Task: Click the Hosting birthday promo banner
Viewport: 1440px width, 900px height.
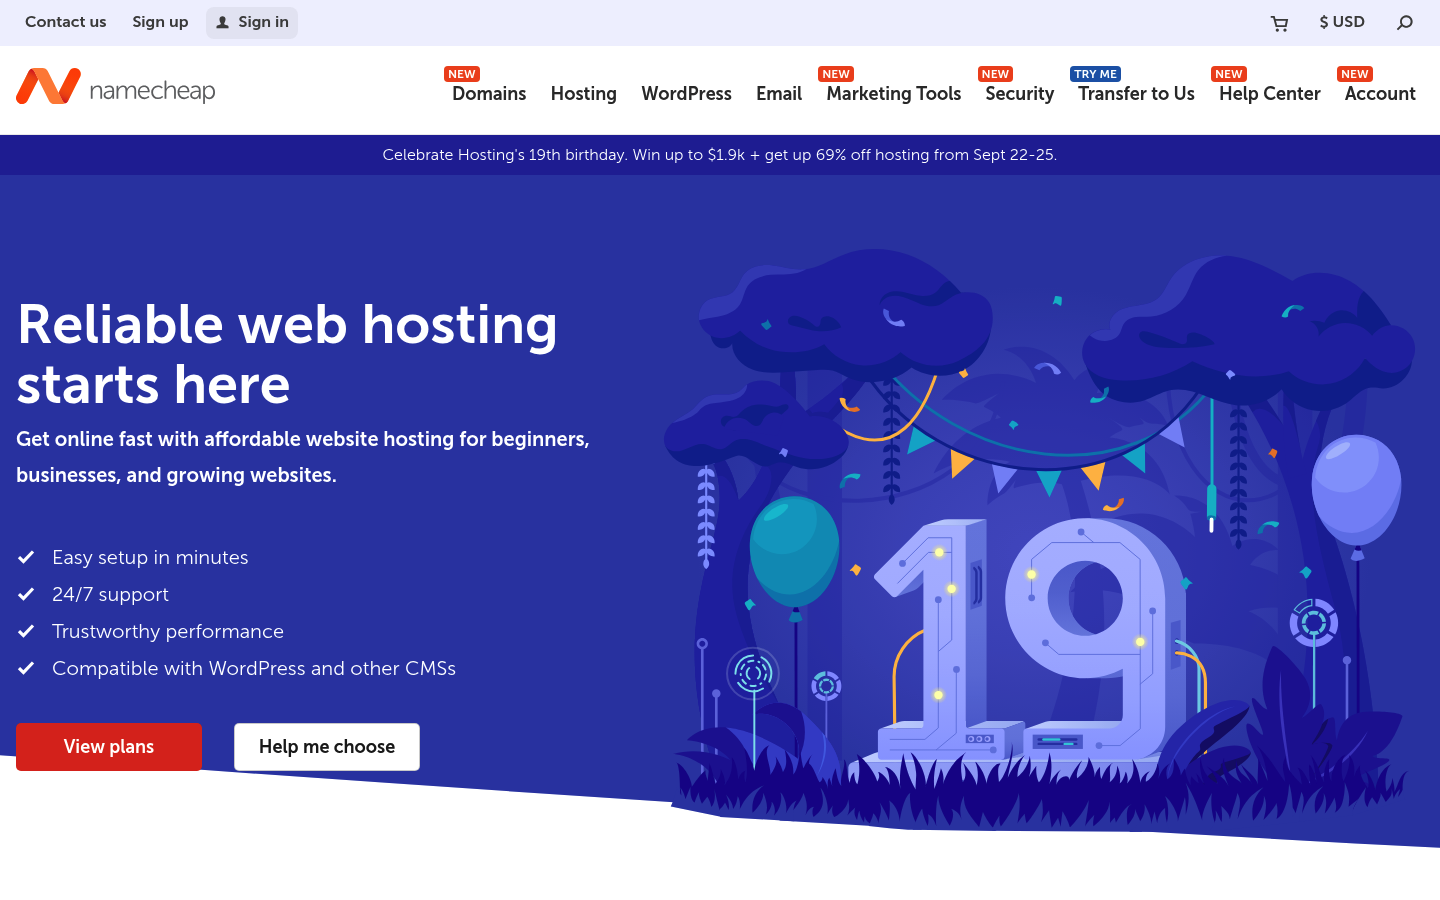Action: coord(720,155)
